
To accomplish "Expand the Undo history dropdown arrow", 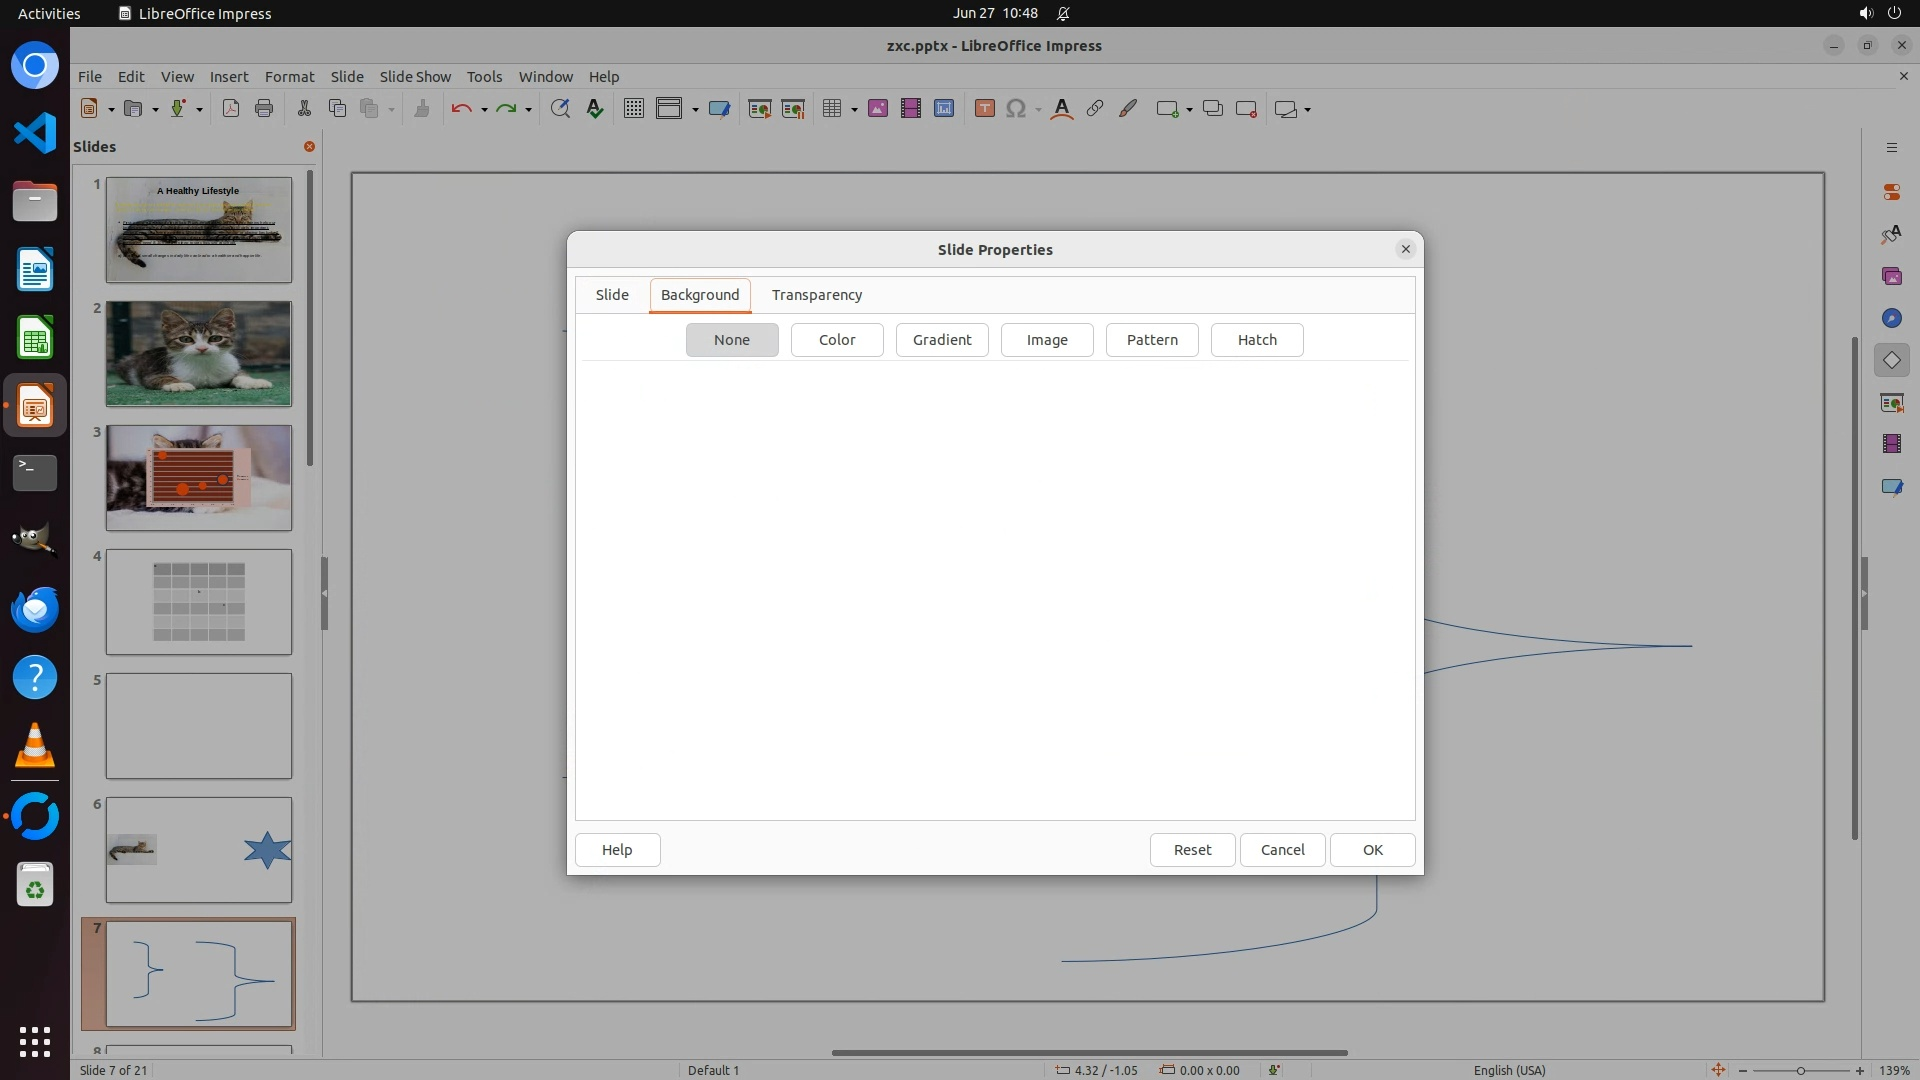I will (484, 110).
